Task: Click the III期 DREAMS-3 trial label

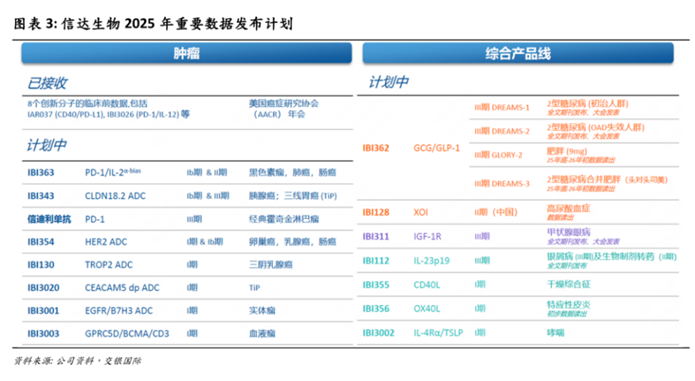Action: [502, 183]
